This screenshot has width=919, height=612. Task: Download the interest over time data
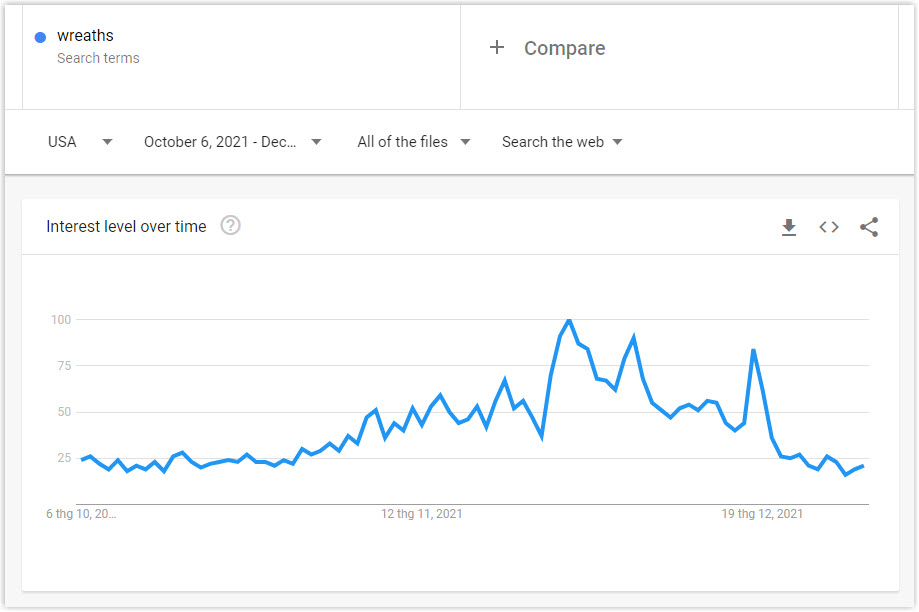789,227
